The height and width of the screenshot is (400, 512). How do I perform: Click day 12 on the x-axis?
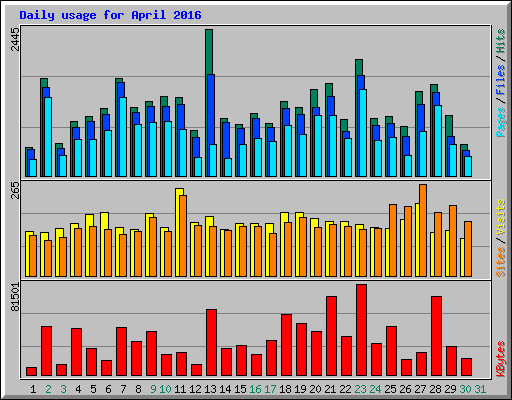[x=195, y=389]
